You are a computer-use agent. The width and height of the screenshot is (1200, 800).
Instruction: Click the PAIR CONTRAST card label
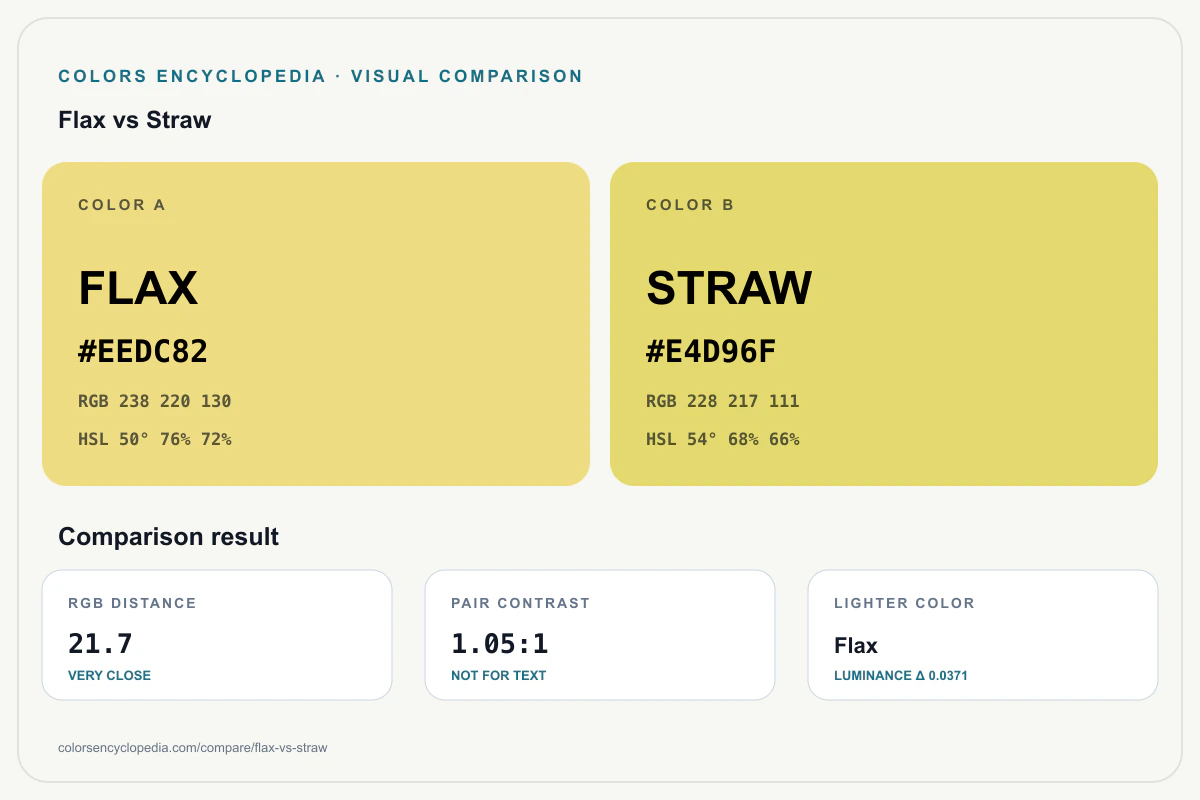click(521, 603)
